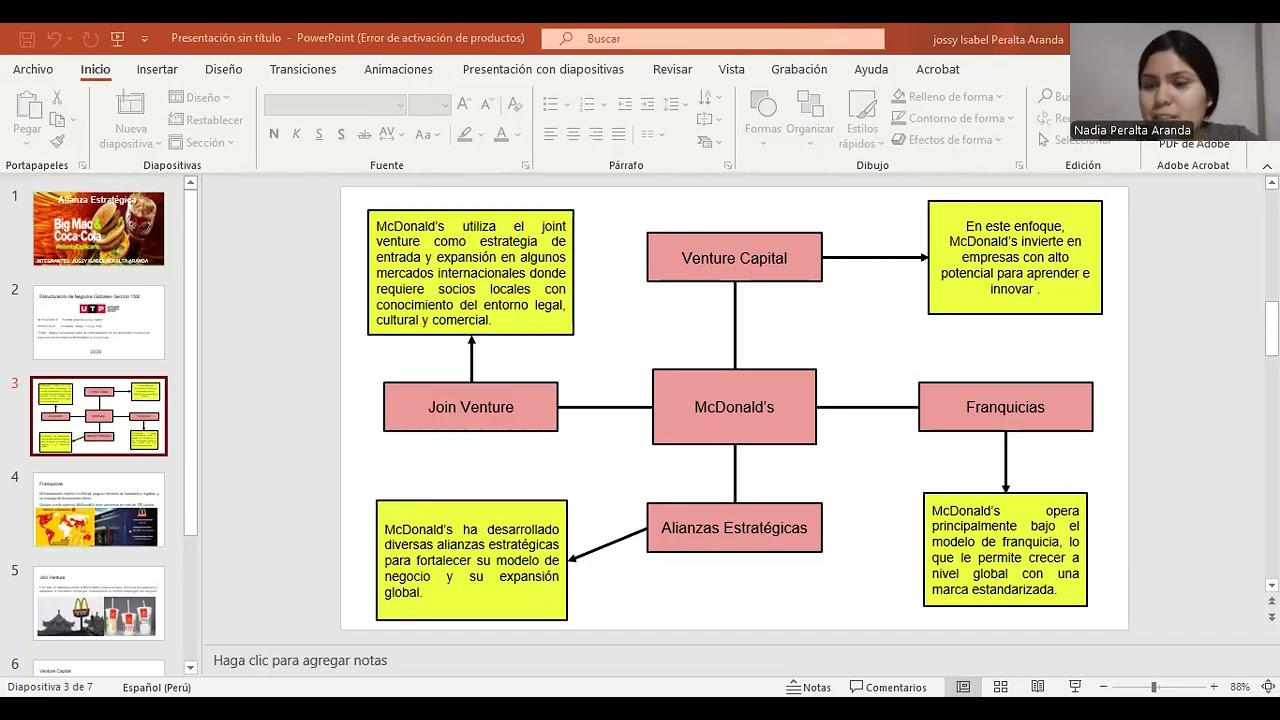Align text right in Párrafo group
Viewport: 1280px width, 720px height.
pyautogui.click(x=596, y=134)
